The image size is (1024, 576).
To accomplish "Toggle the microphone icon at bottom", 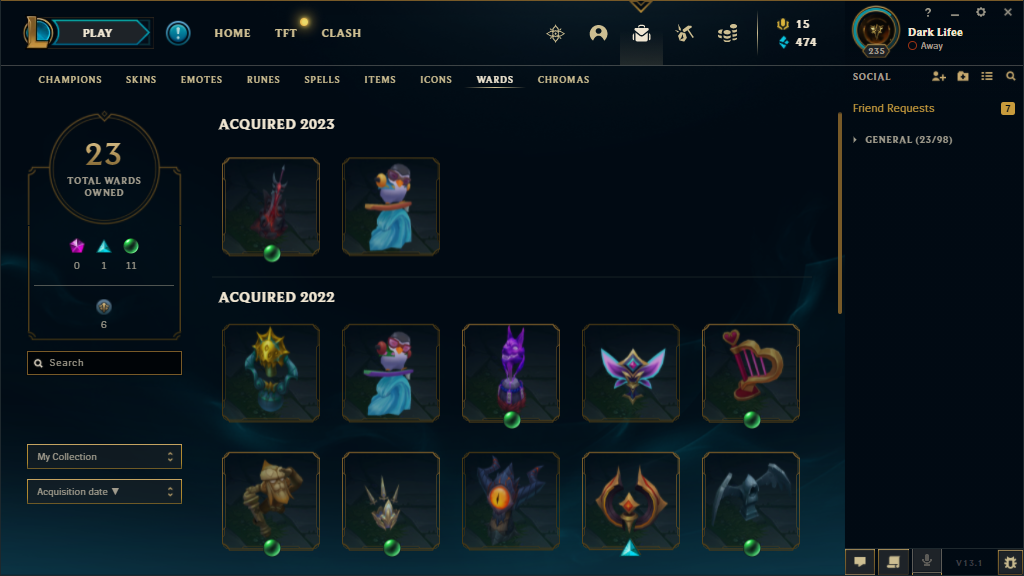I will [x=927, y=562].
